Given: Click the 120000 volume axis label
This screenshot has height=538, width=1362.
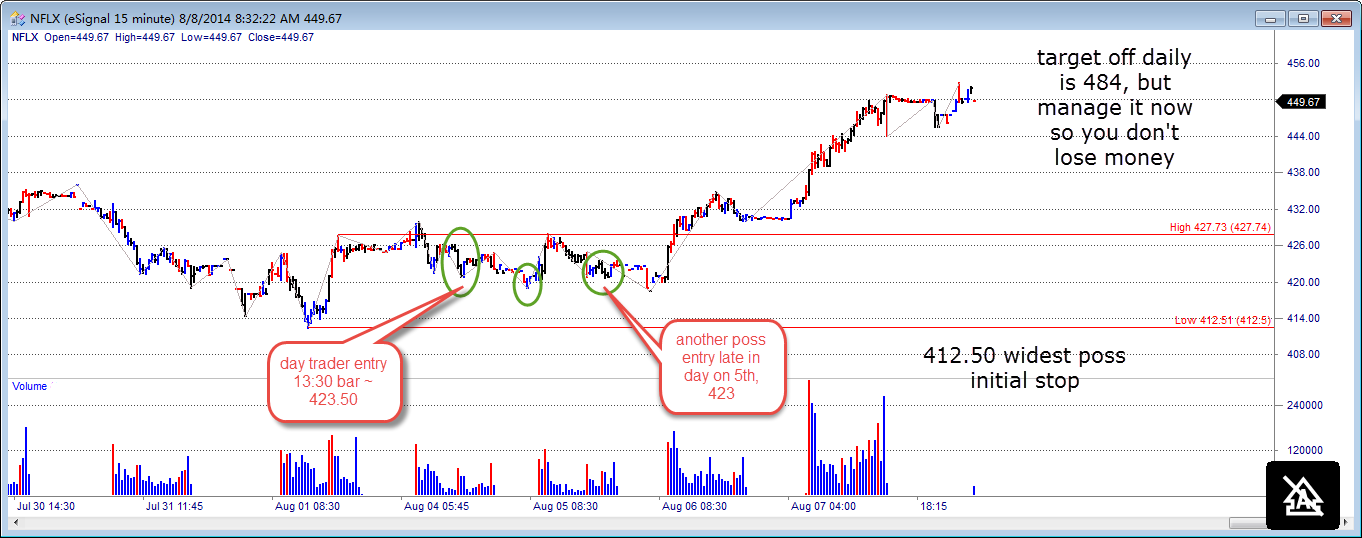Looking at the screenshot, I should 1304,450.
